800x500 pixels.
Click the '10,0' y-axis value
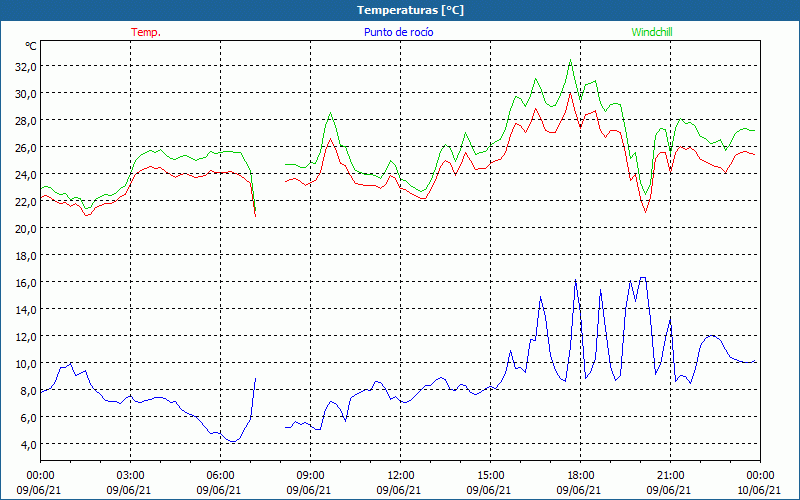(x=26, y=364)
